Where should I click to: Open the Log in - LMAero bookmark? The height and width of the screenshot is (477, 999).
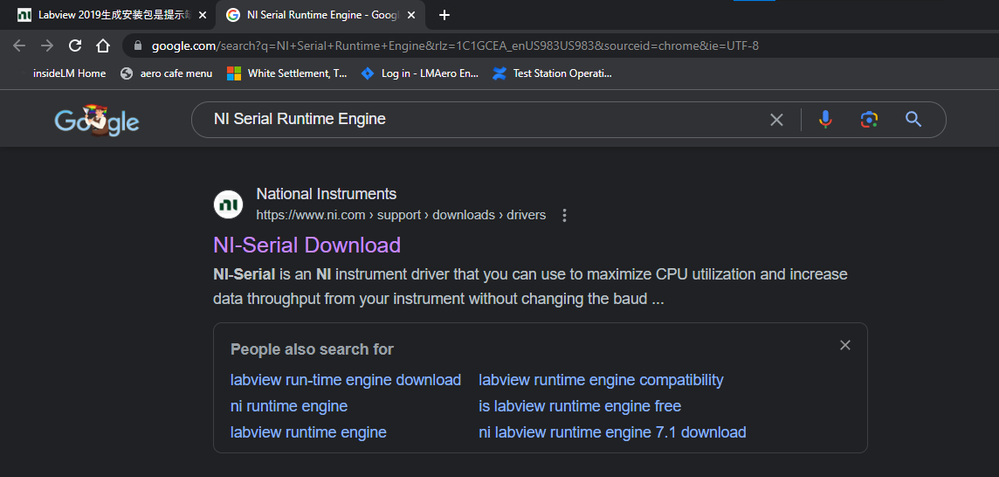pyautogui.click(x=419, y=73)
